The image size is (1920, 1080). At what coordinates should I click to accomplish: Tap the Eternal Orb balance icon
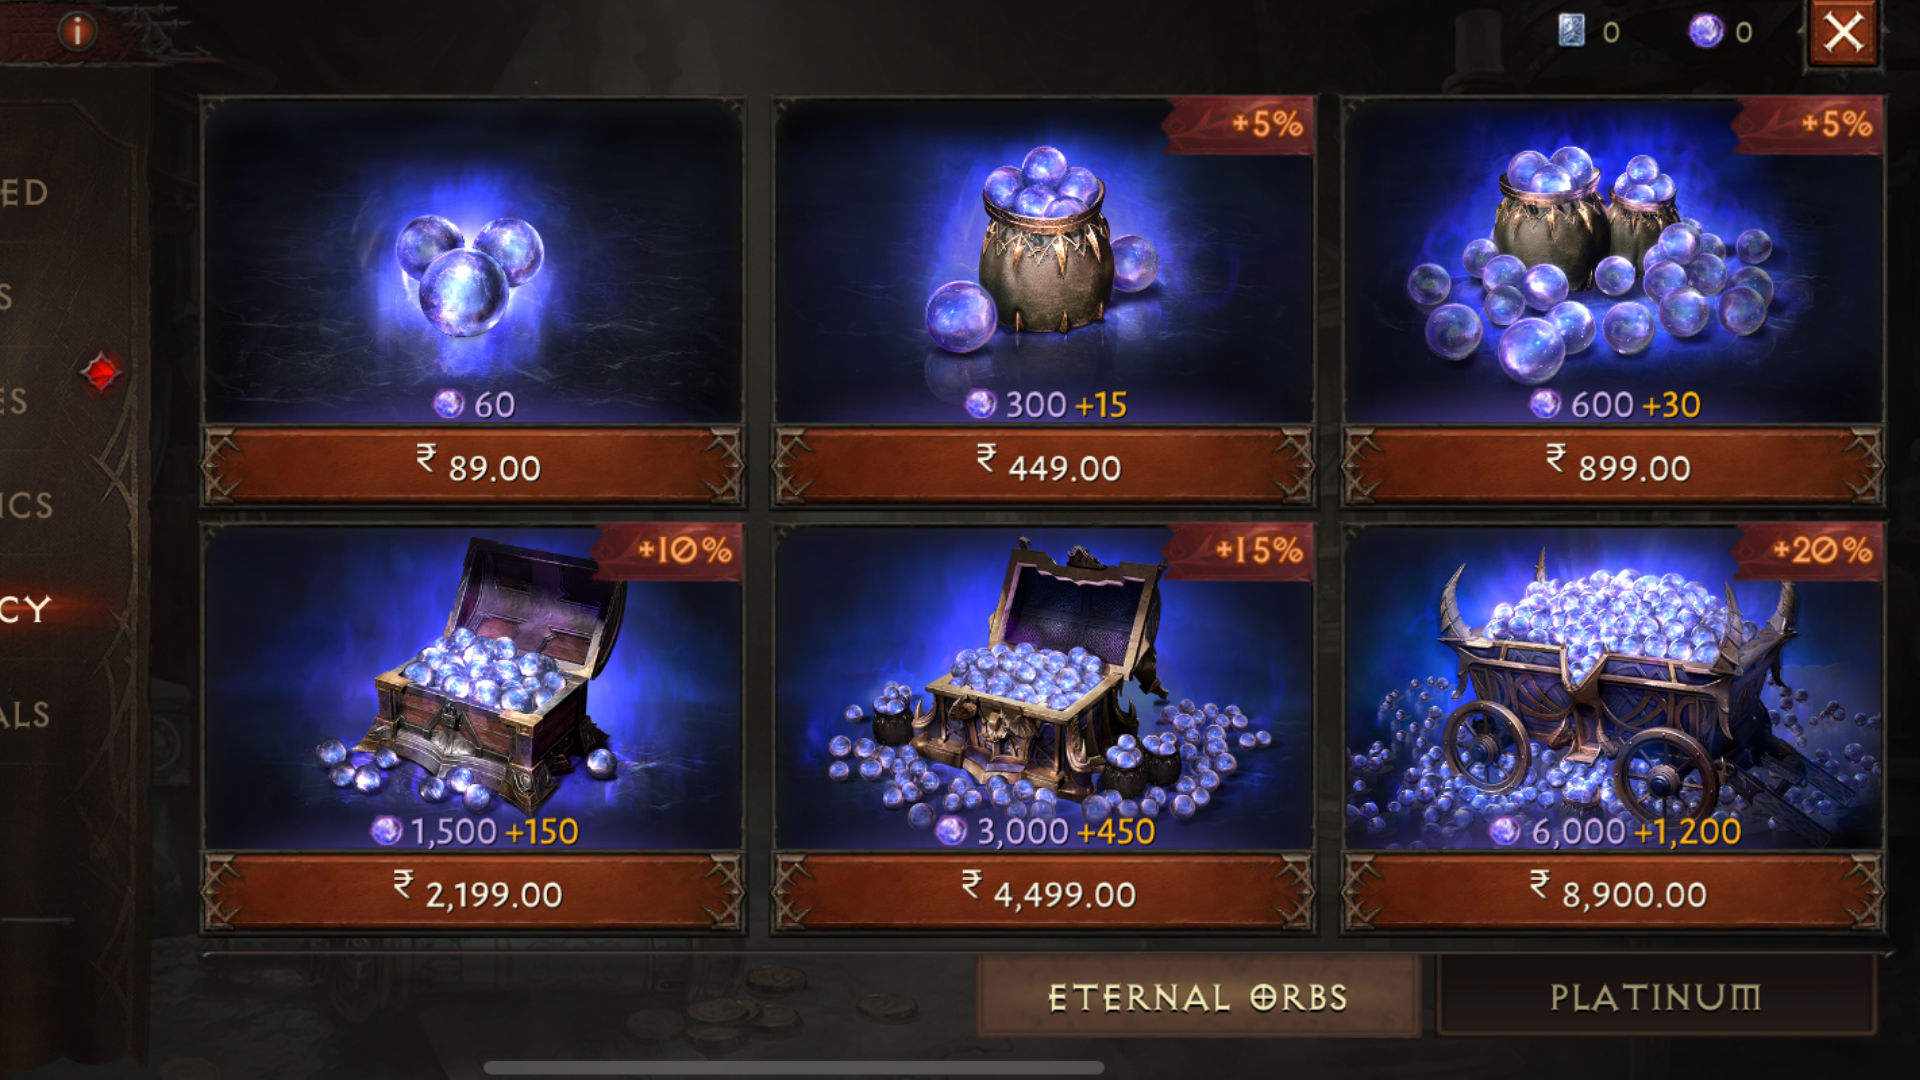tap(1705, 32)
